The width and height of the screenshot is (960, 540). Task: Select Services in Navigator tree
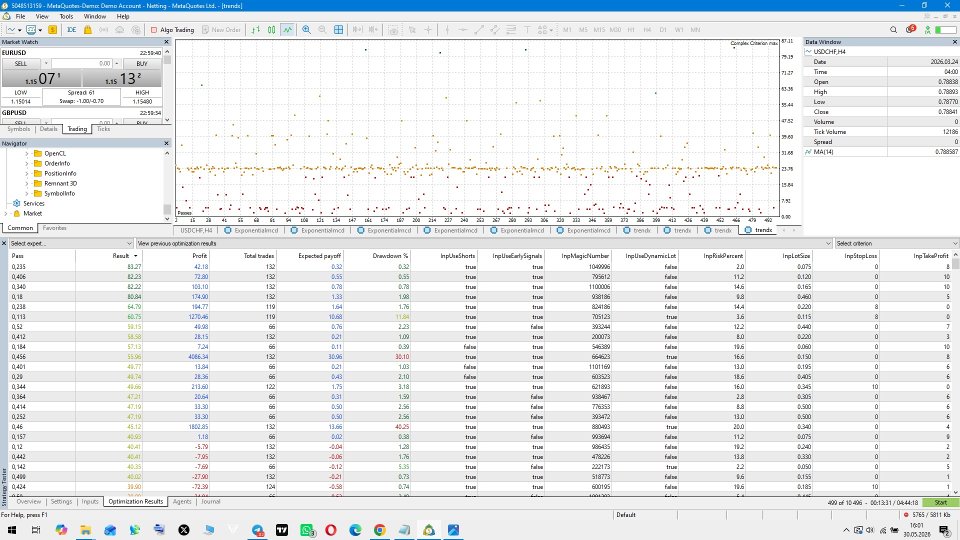[x=34, y=203]
